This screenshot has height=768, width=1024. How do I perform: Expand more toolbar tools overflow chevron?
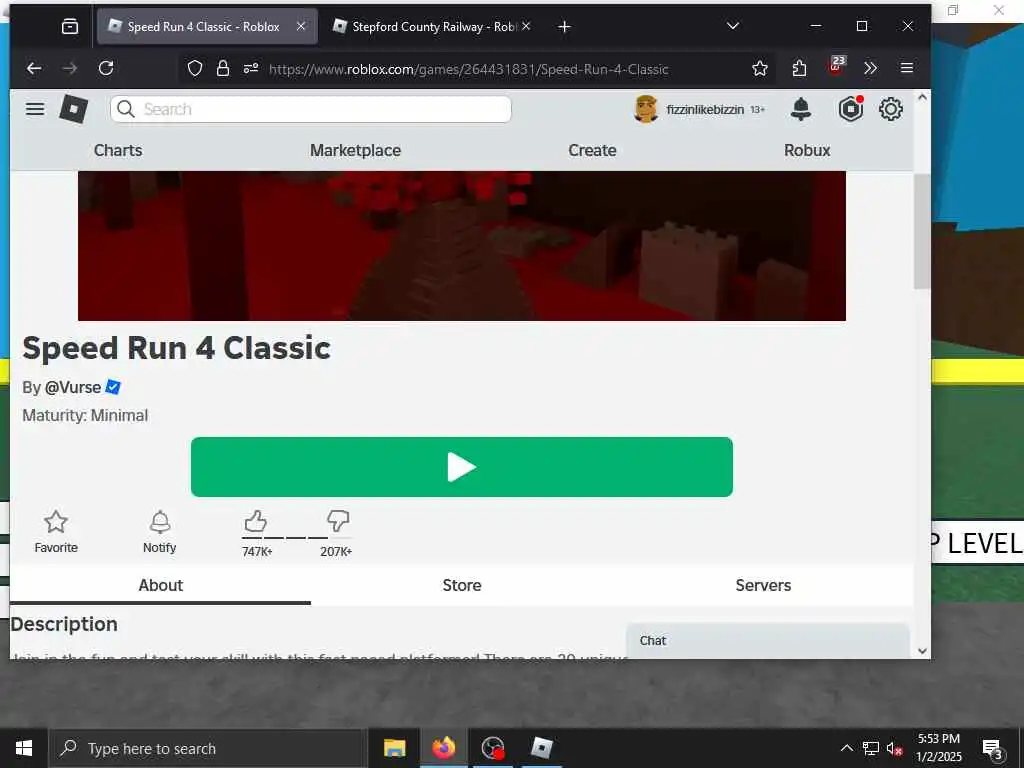coord(871,69)
